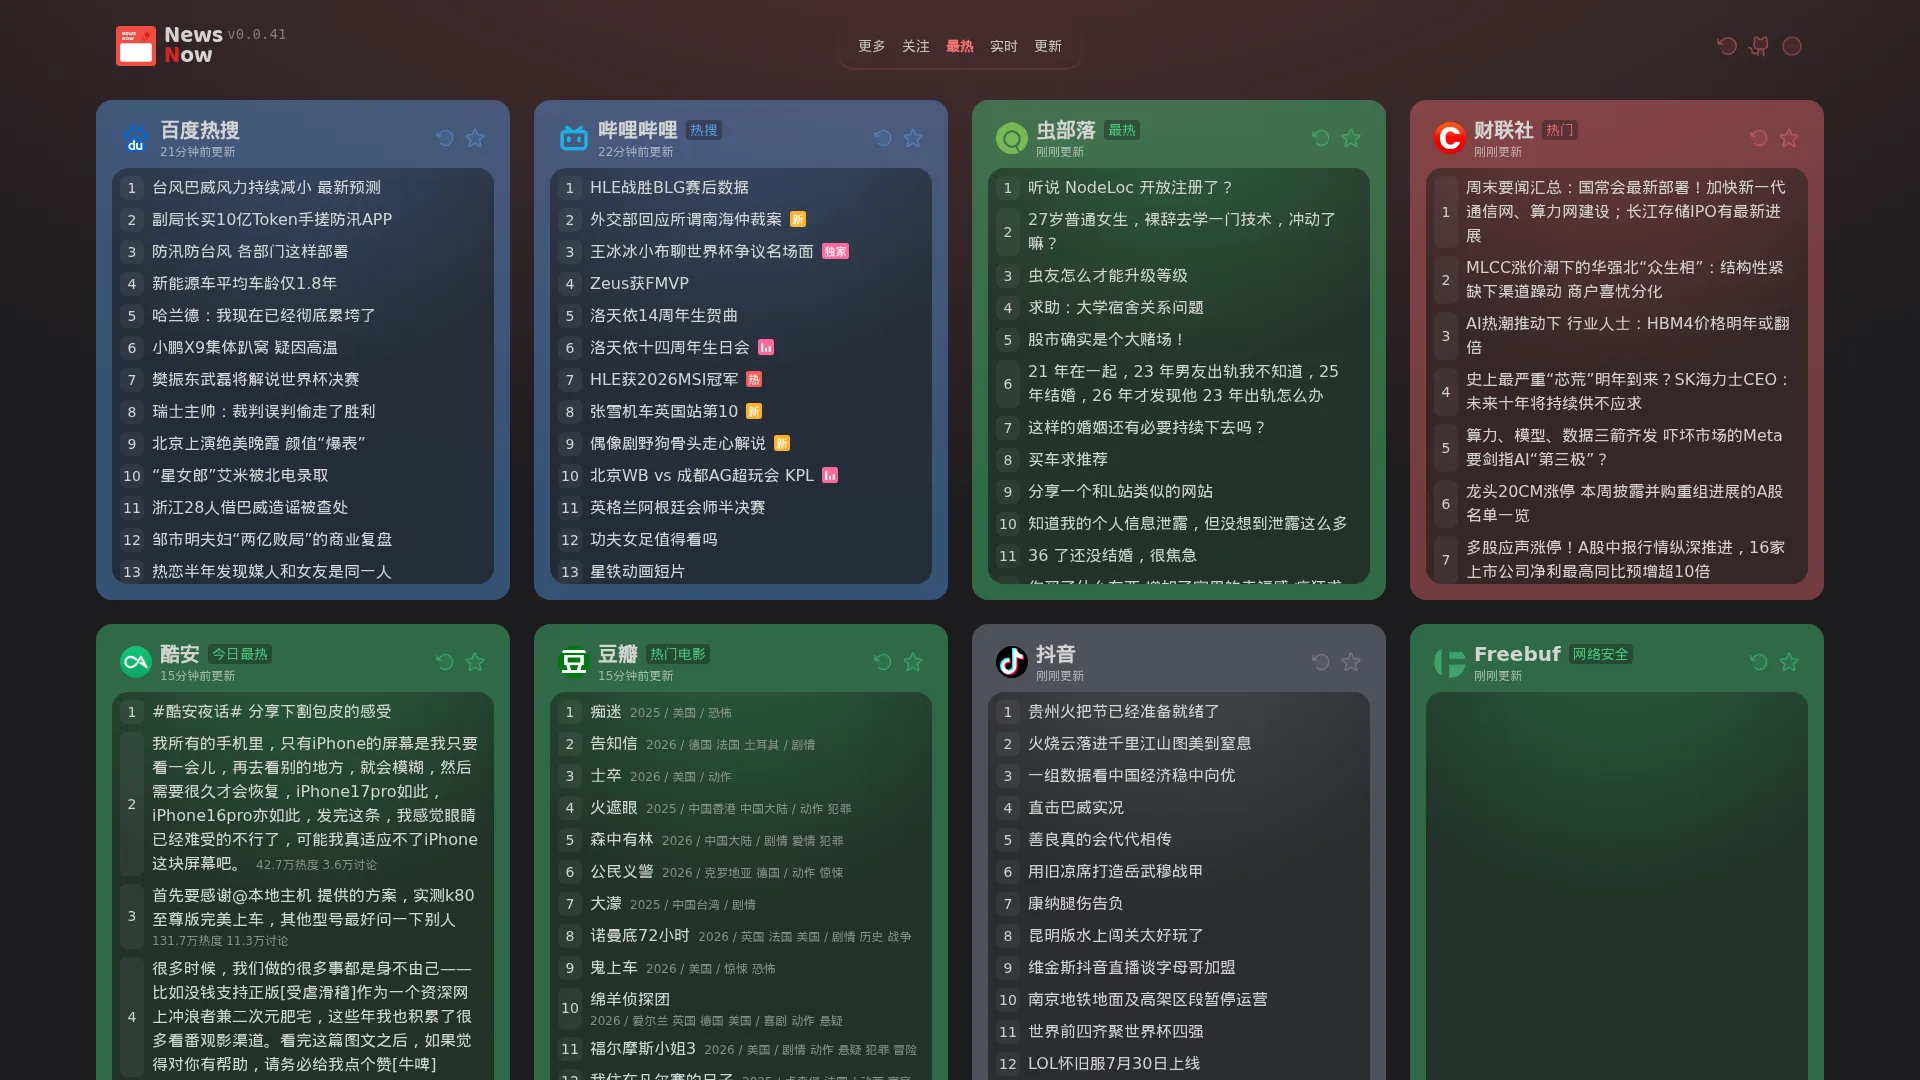Star the Freebuf card as favorite
Screen dimensions: 1920x1080
click(x=1789, y=662)
